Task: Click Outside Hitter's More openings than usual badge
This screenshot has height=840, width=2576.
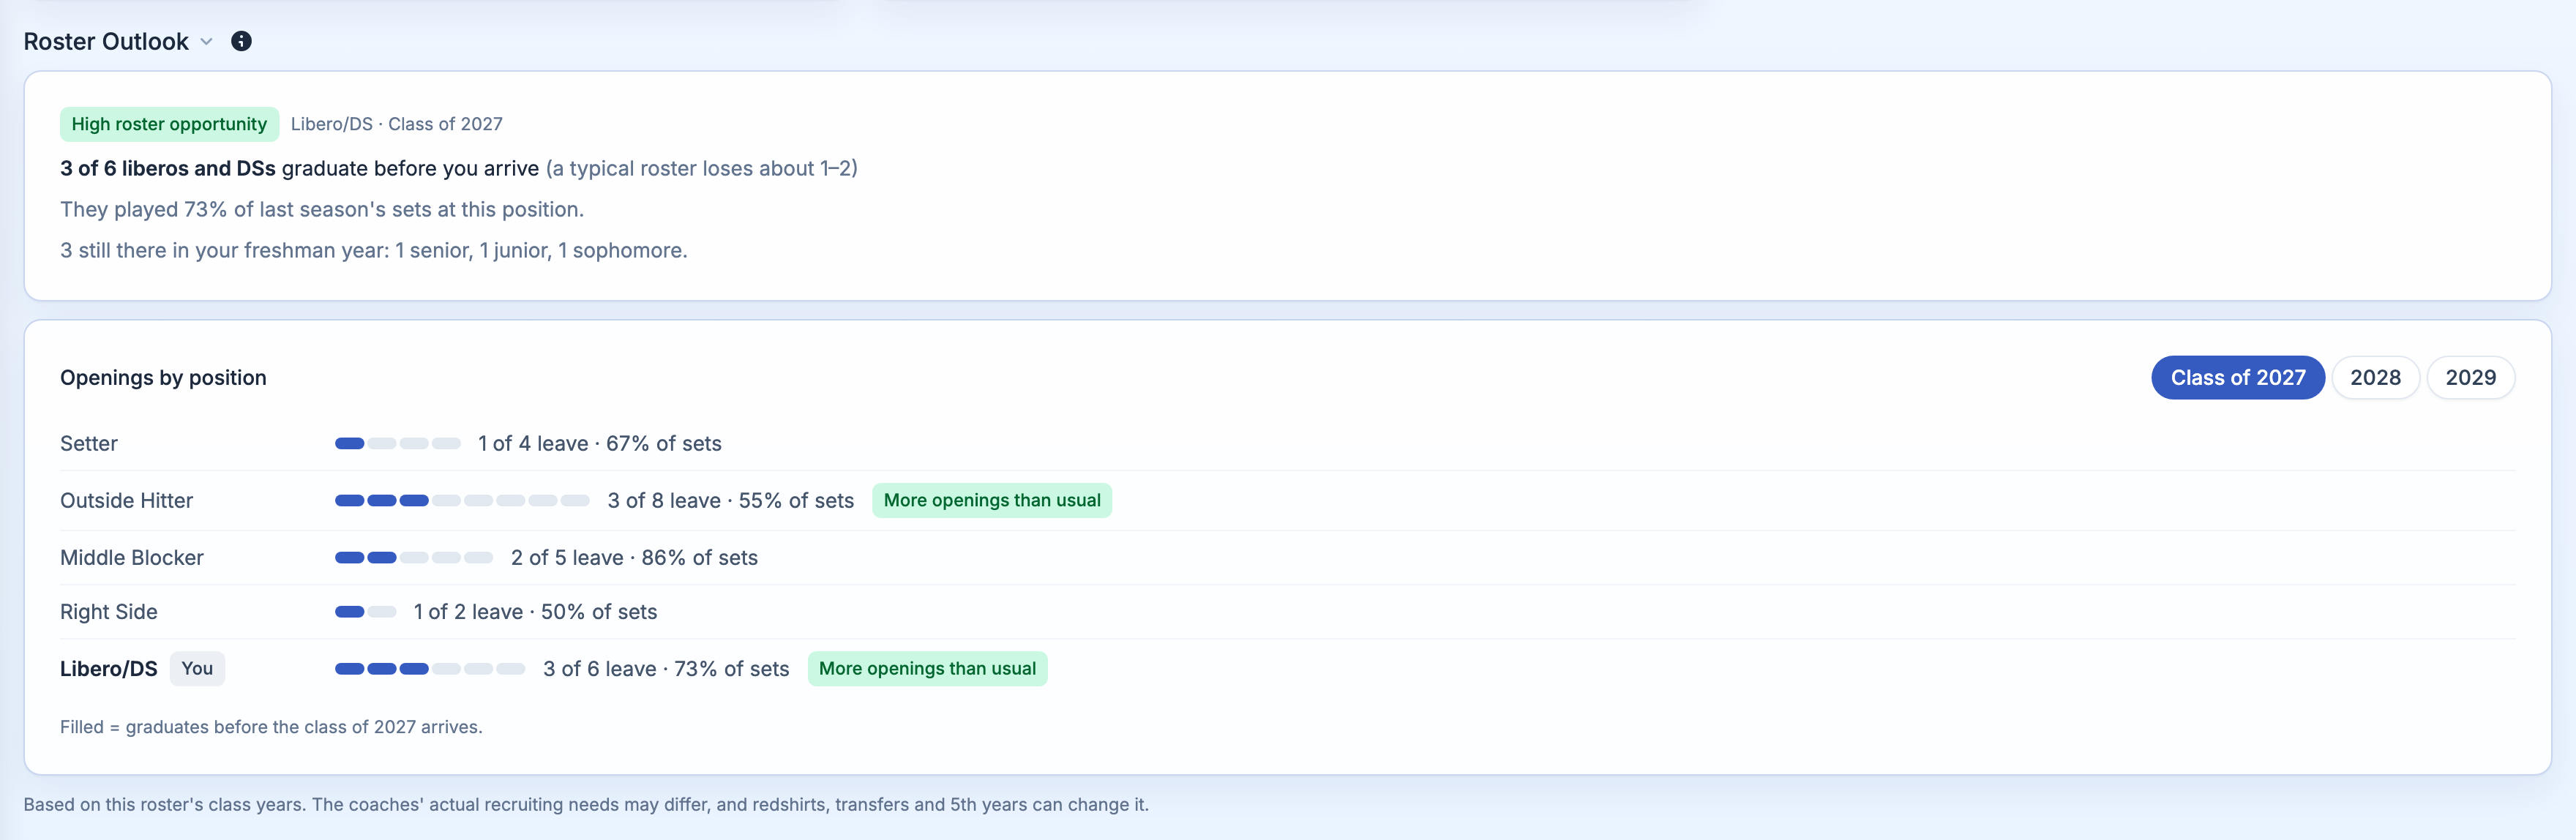Action: click(x=992, y=500)
